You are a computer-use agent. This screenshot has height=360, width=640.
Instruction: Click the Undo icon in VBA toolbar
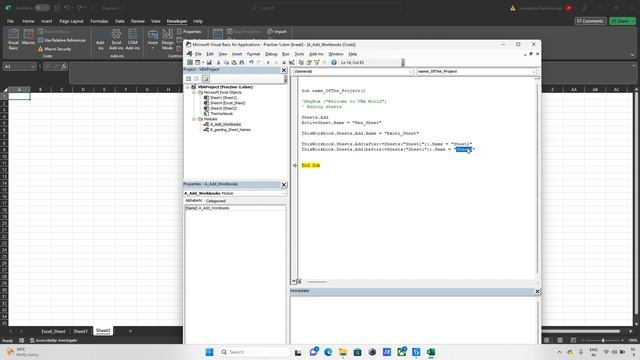coord(251,62)
